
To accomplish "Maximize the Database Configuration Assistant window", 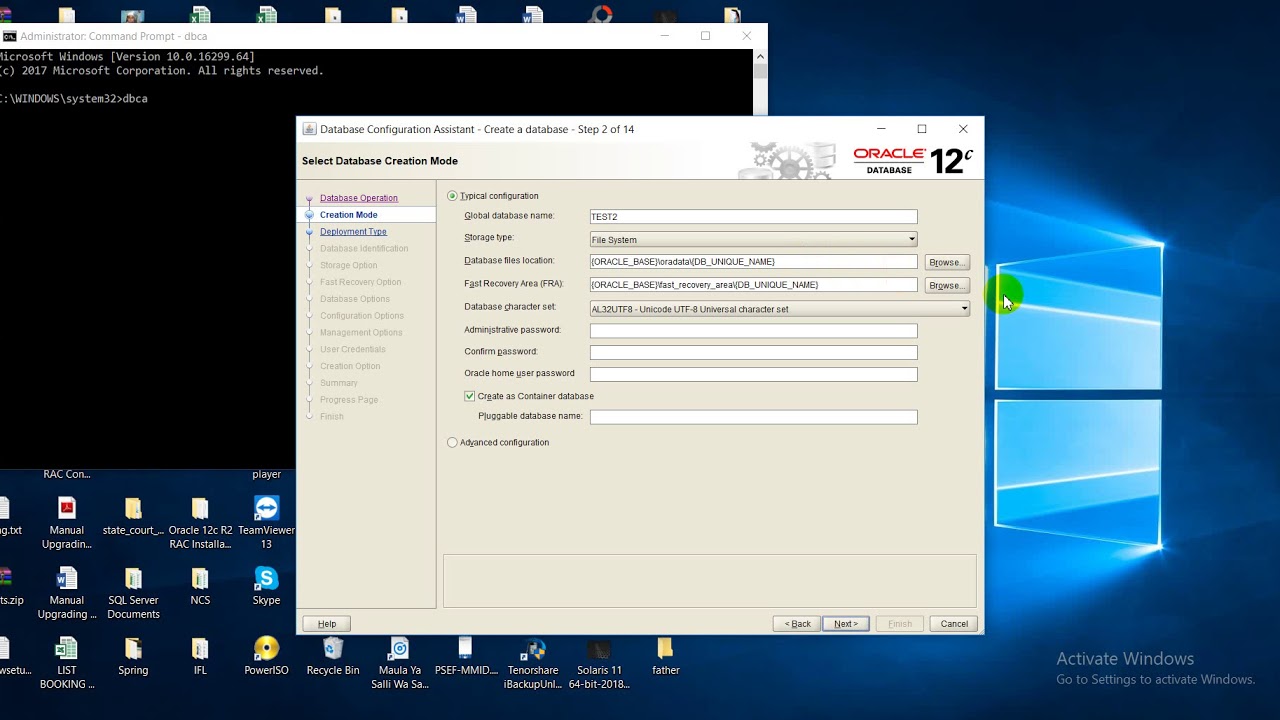I will pos(922,129).
